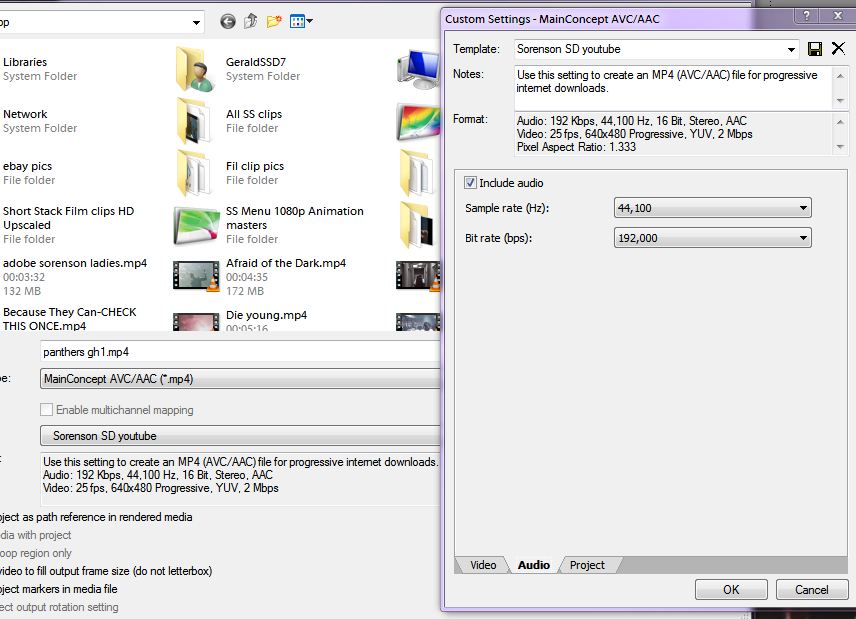Open the view menu dropdown in toolbar

point(302,21)
